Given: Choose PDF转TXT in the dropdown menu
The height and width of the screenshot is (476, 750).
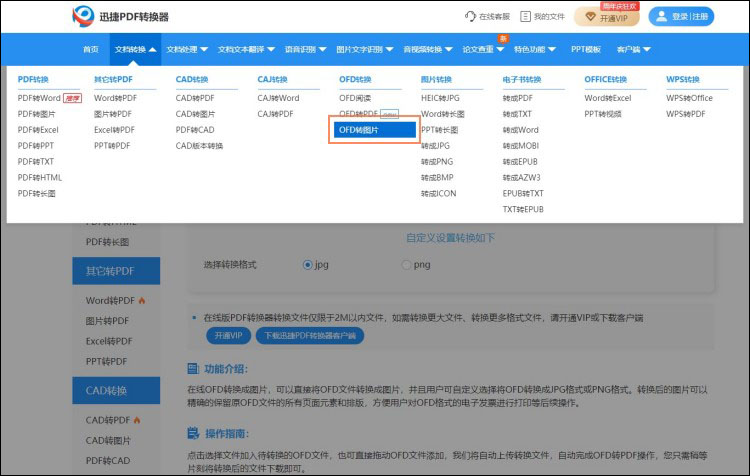Looking at the screenshot, I should (x=36, y=162).
